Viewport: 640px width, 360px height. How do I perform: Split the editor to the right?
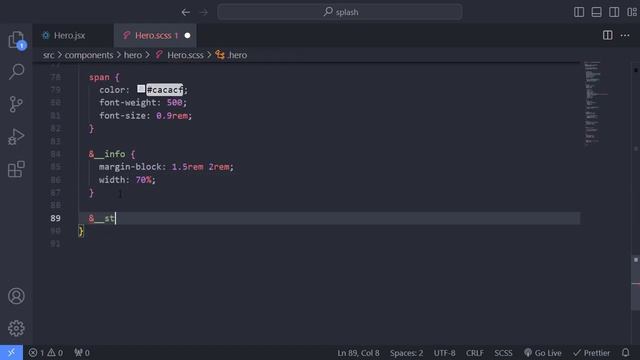[x=607, y=36]
